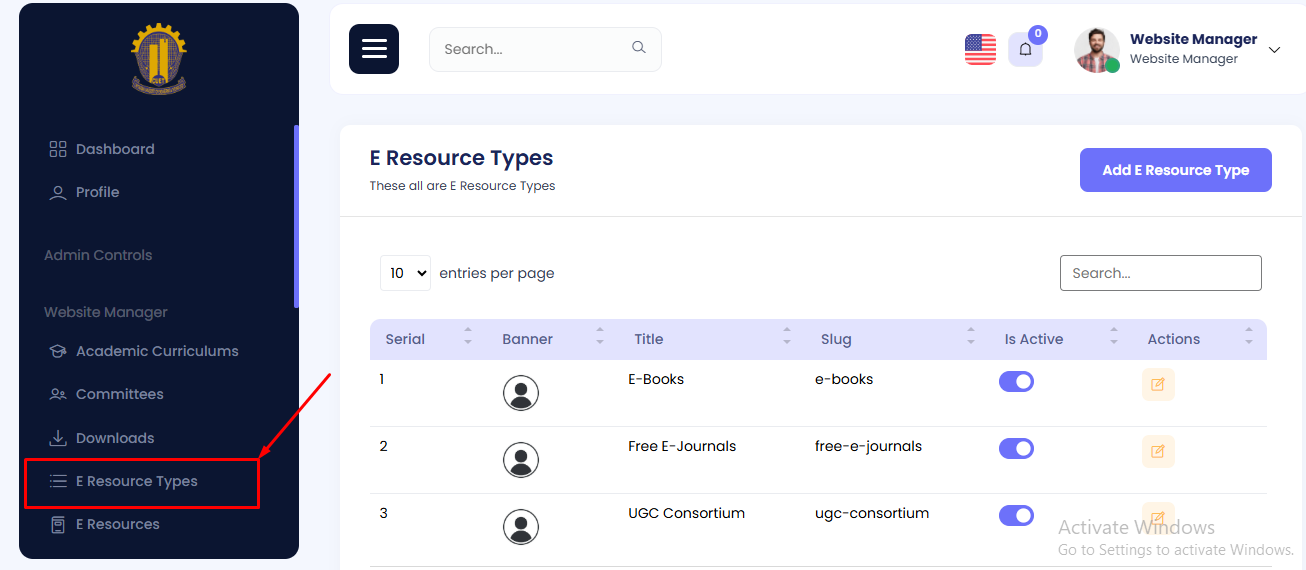Expand the Website Manager user menu chevron
Image resolution: width=1306 pixels, height=570 pixels.
tap(1274, 50)
